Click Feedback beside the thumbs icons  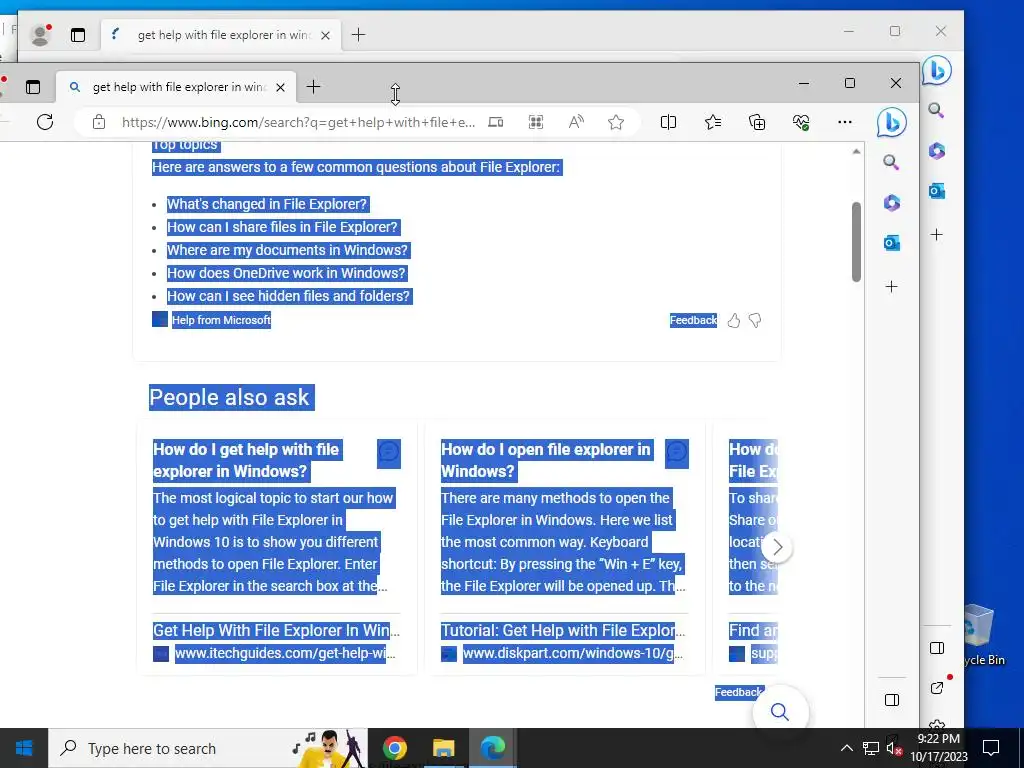click(x=693, y=320)
